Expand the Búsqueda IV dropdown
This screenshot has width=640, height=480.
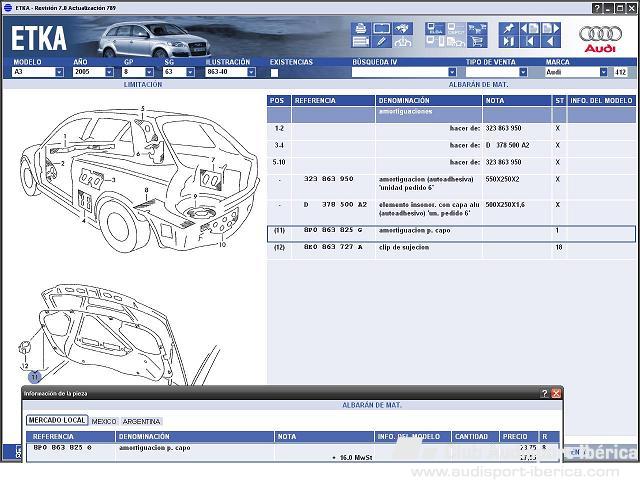pos(452,72)
